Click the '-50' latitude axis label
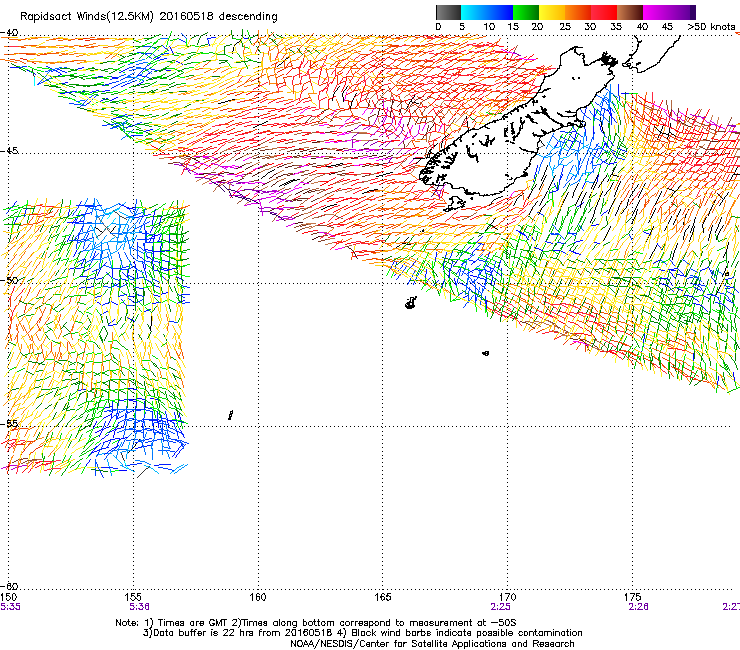This screenshot has height=650, width=740. click(x=9, y=280)
